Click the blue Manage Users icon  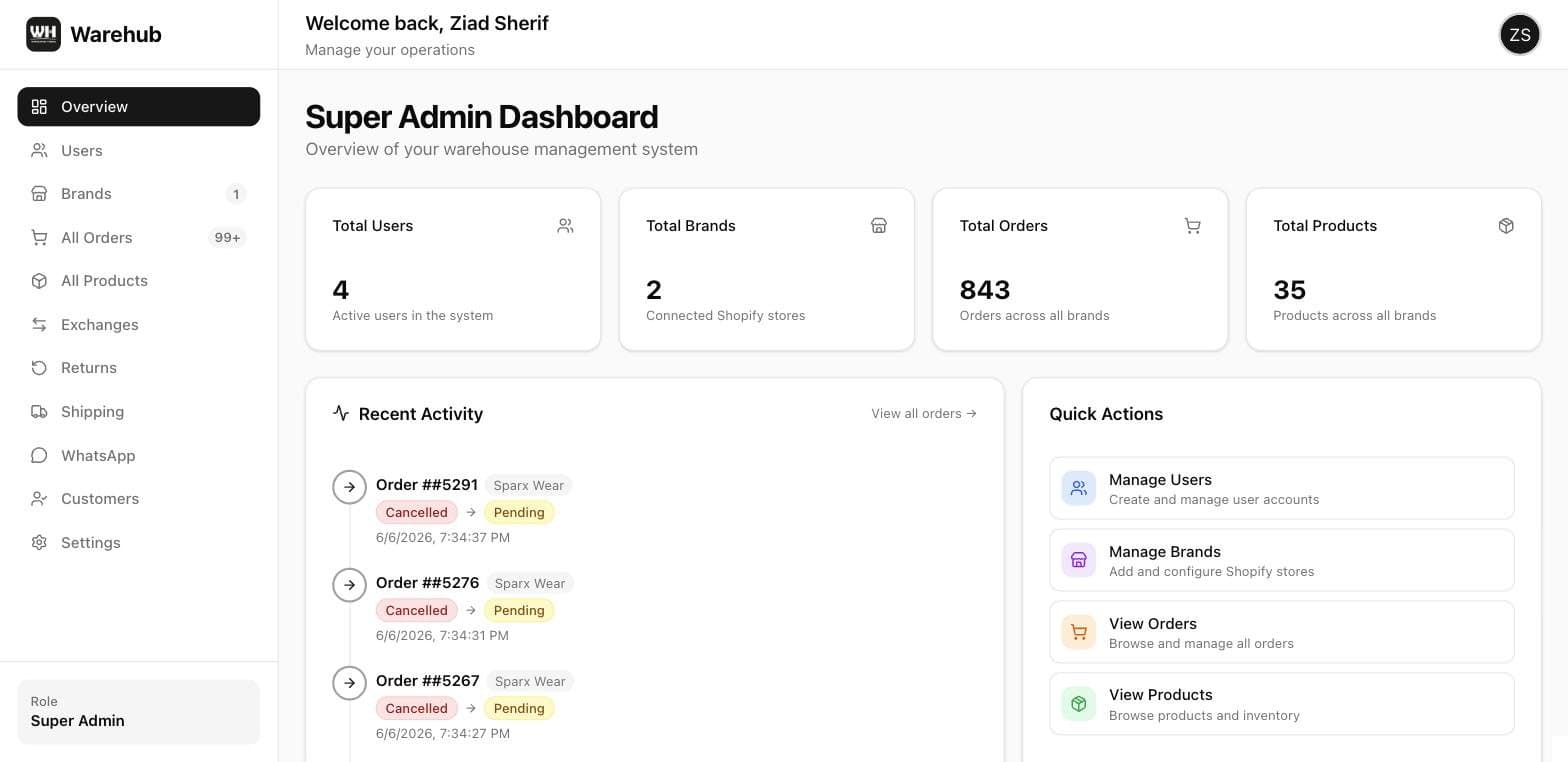pos(1079,488)
